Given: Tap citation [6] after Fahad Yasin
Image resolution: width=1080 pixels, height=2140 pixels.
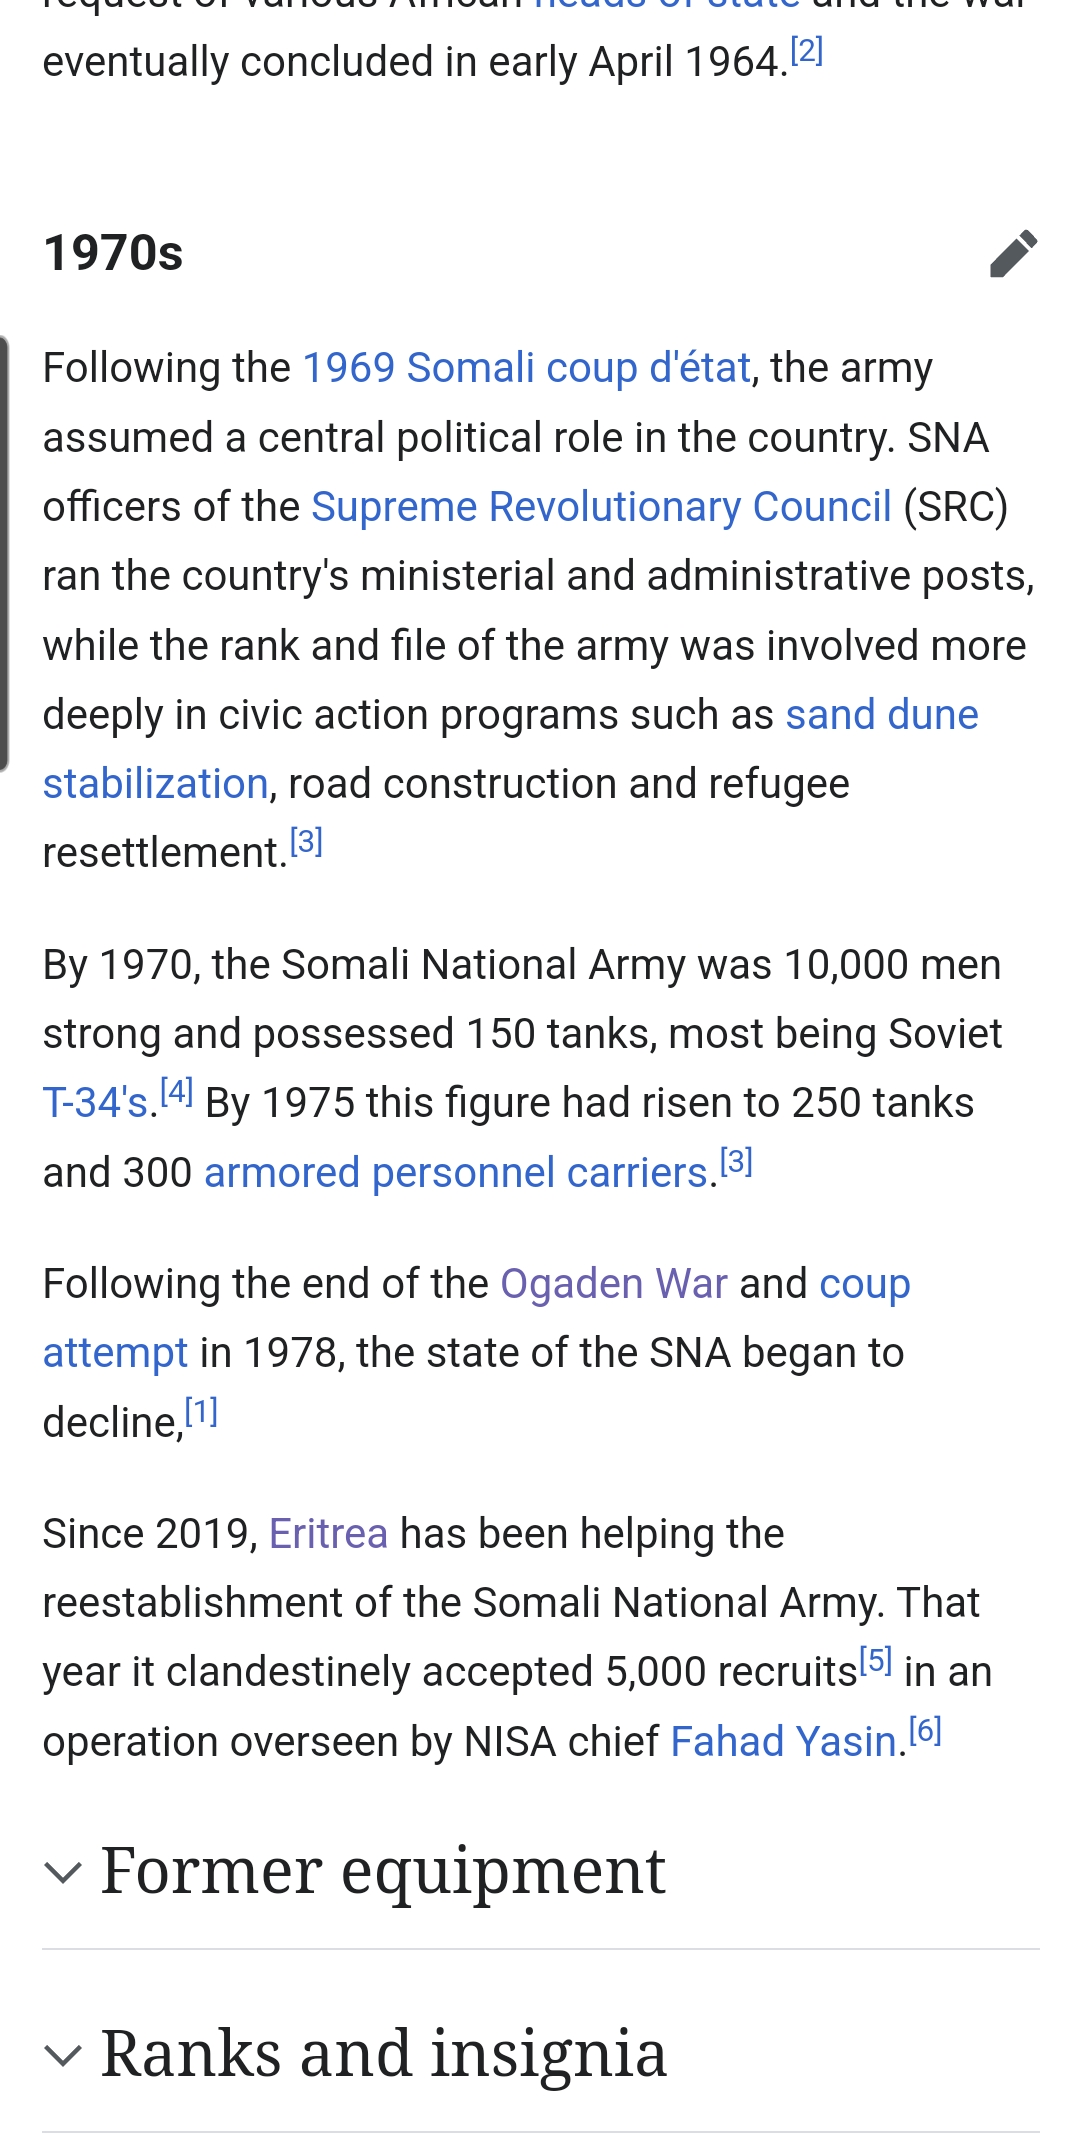Looking at the screenshot, I should click(x=925, y=1730).
